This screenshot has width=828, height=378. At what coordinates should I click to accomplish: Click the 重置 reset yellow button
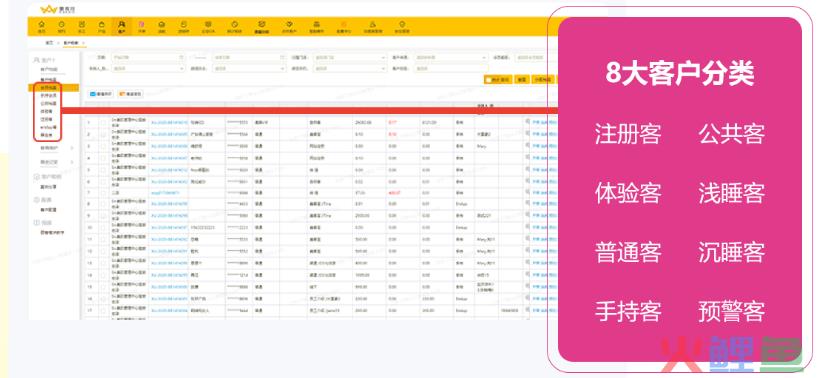click(x=522, y=80)
